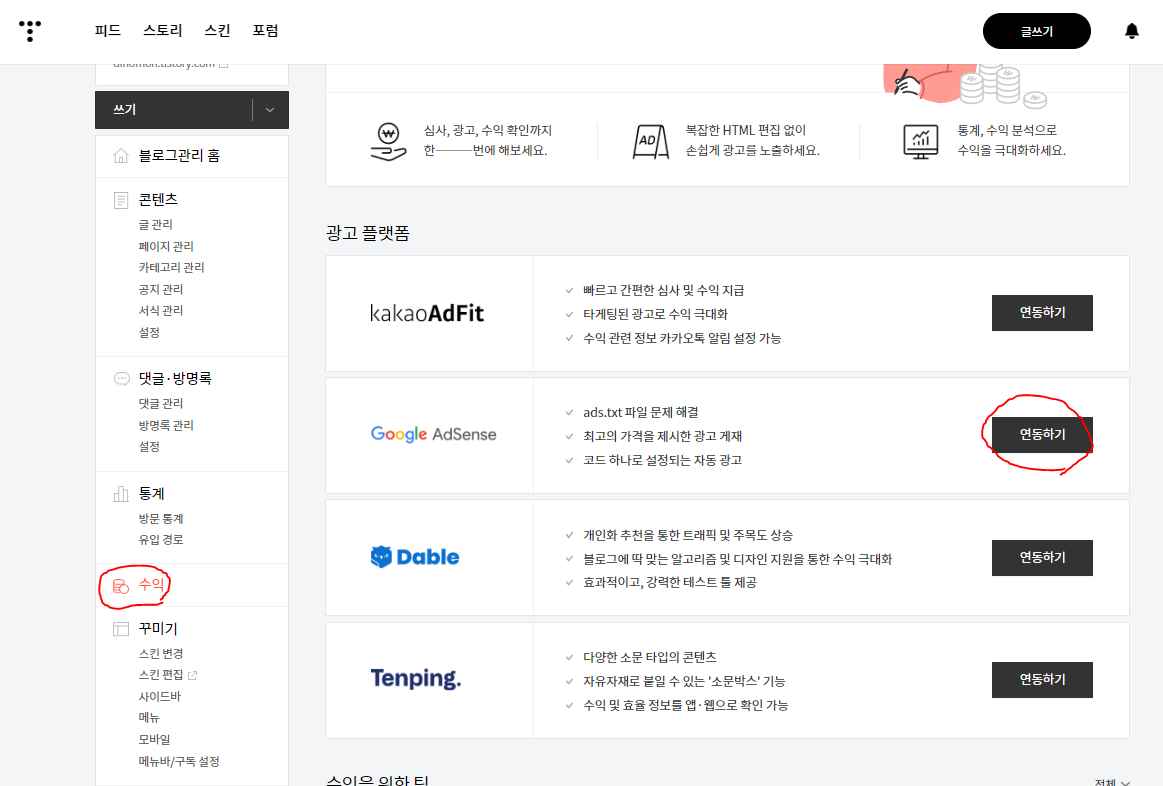Open 블로그관리 홈
Image resolution: width=1163 pixels, height=786 pixels.
(x=179, y=156)
